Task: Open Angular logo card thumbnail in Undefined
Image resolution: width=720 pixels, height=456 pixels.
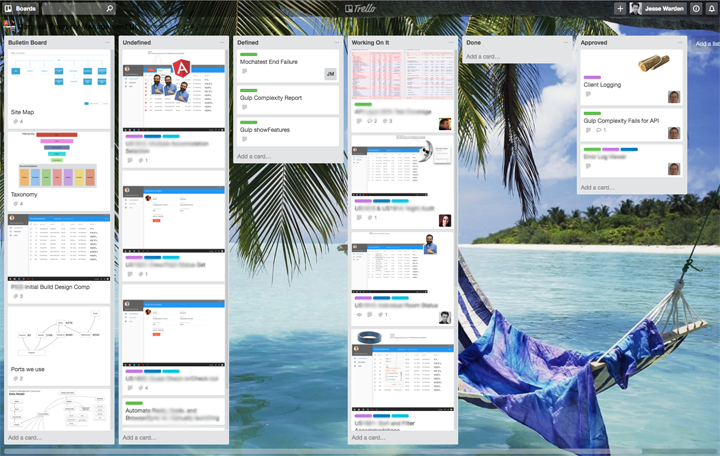Action: coord(174,90)
